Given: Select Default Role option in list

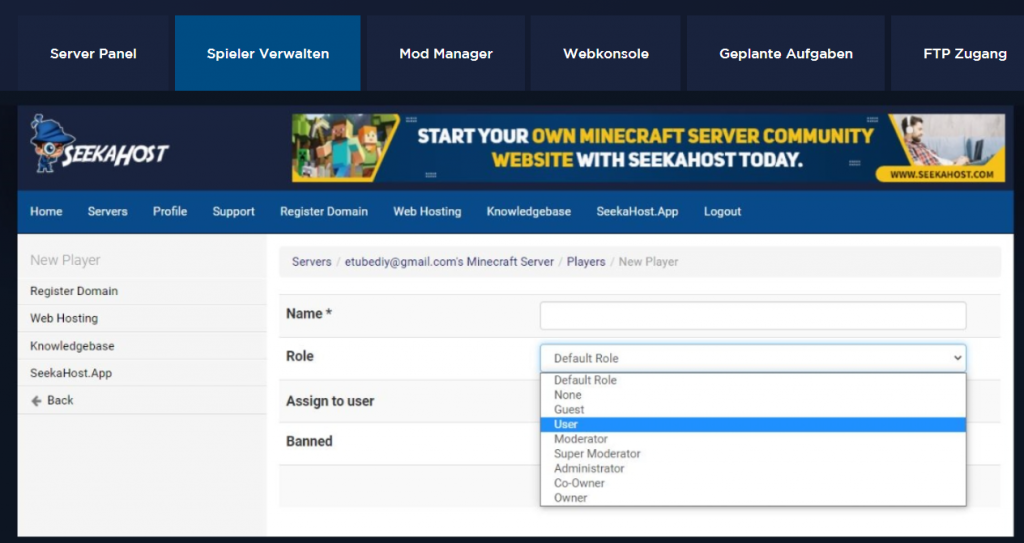Looking at the screenshot, I should coord(753,380).
